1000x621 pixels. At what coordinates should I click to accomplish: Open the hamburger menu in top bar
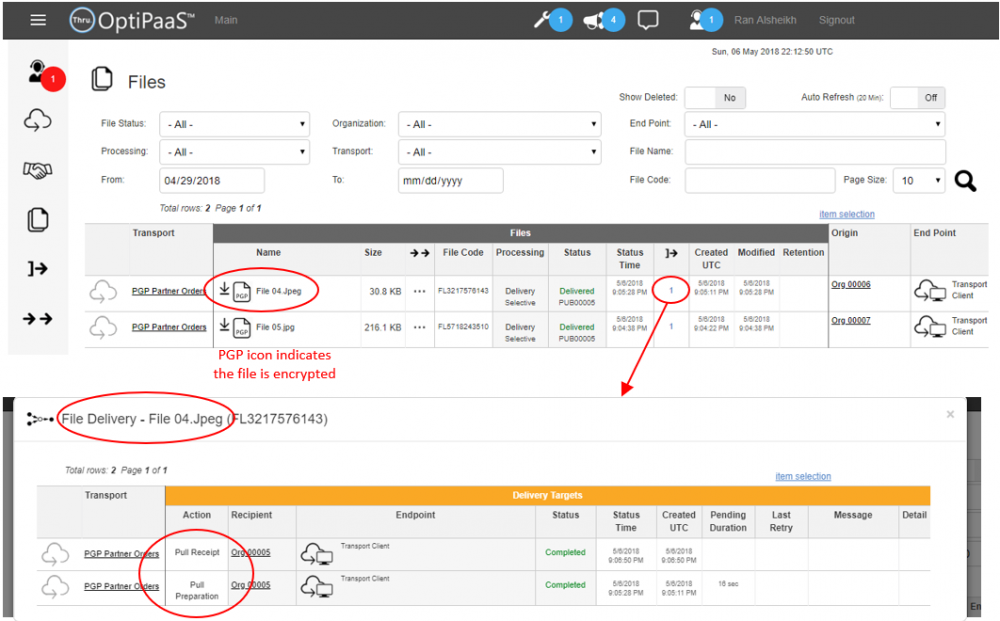pos(38,20)
